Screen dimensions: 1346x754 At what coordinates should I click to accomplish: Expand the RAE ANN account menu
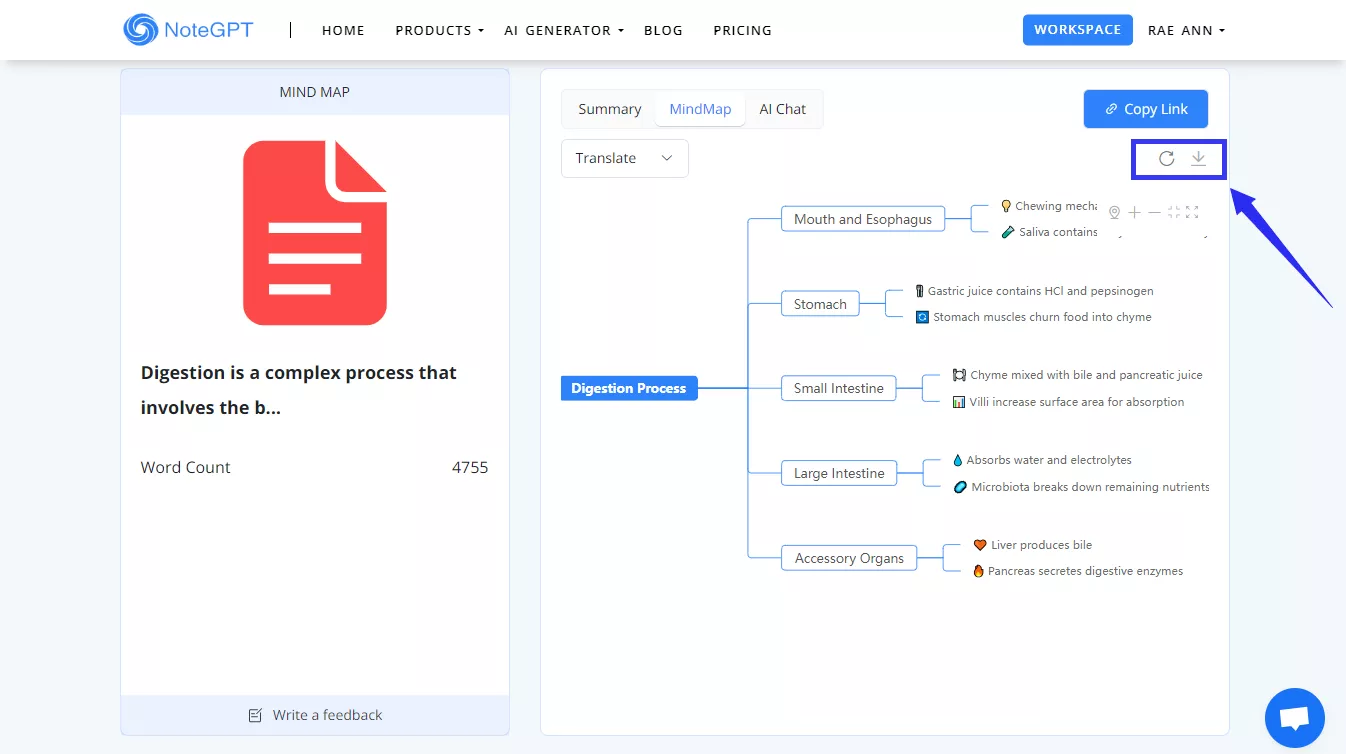tap(1186, 30)
